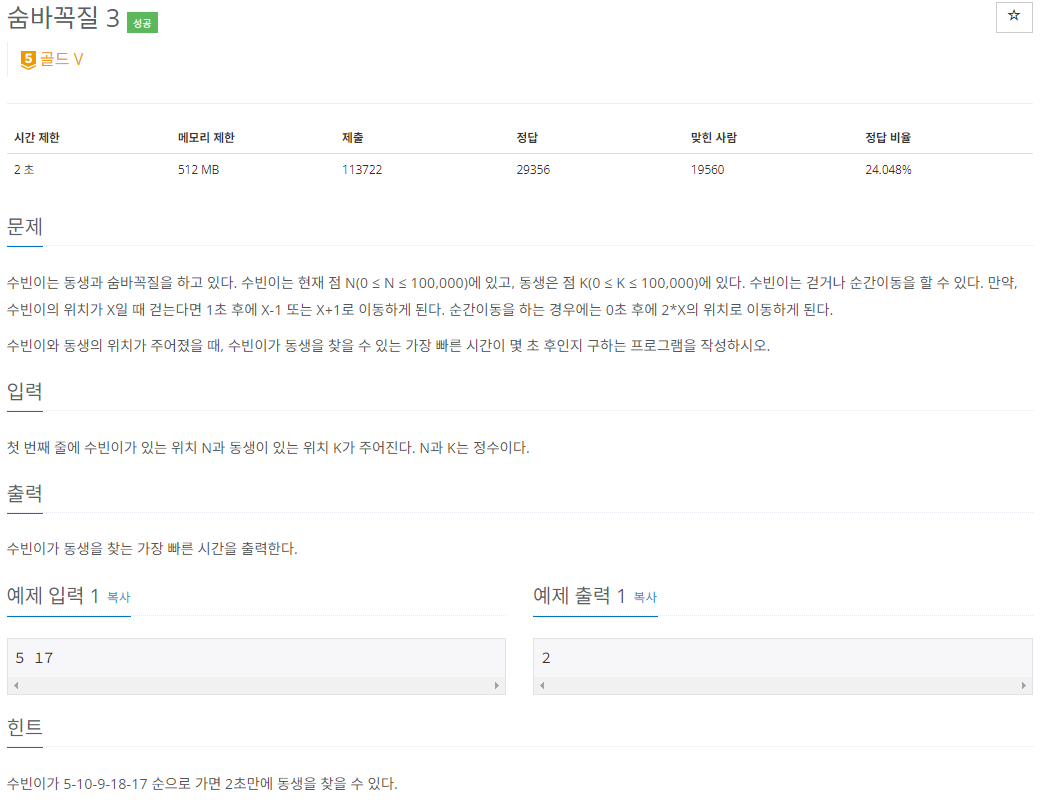Click the right arrow of the input scrollbar
The image size is (1043, 807).
point(497,685)
